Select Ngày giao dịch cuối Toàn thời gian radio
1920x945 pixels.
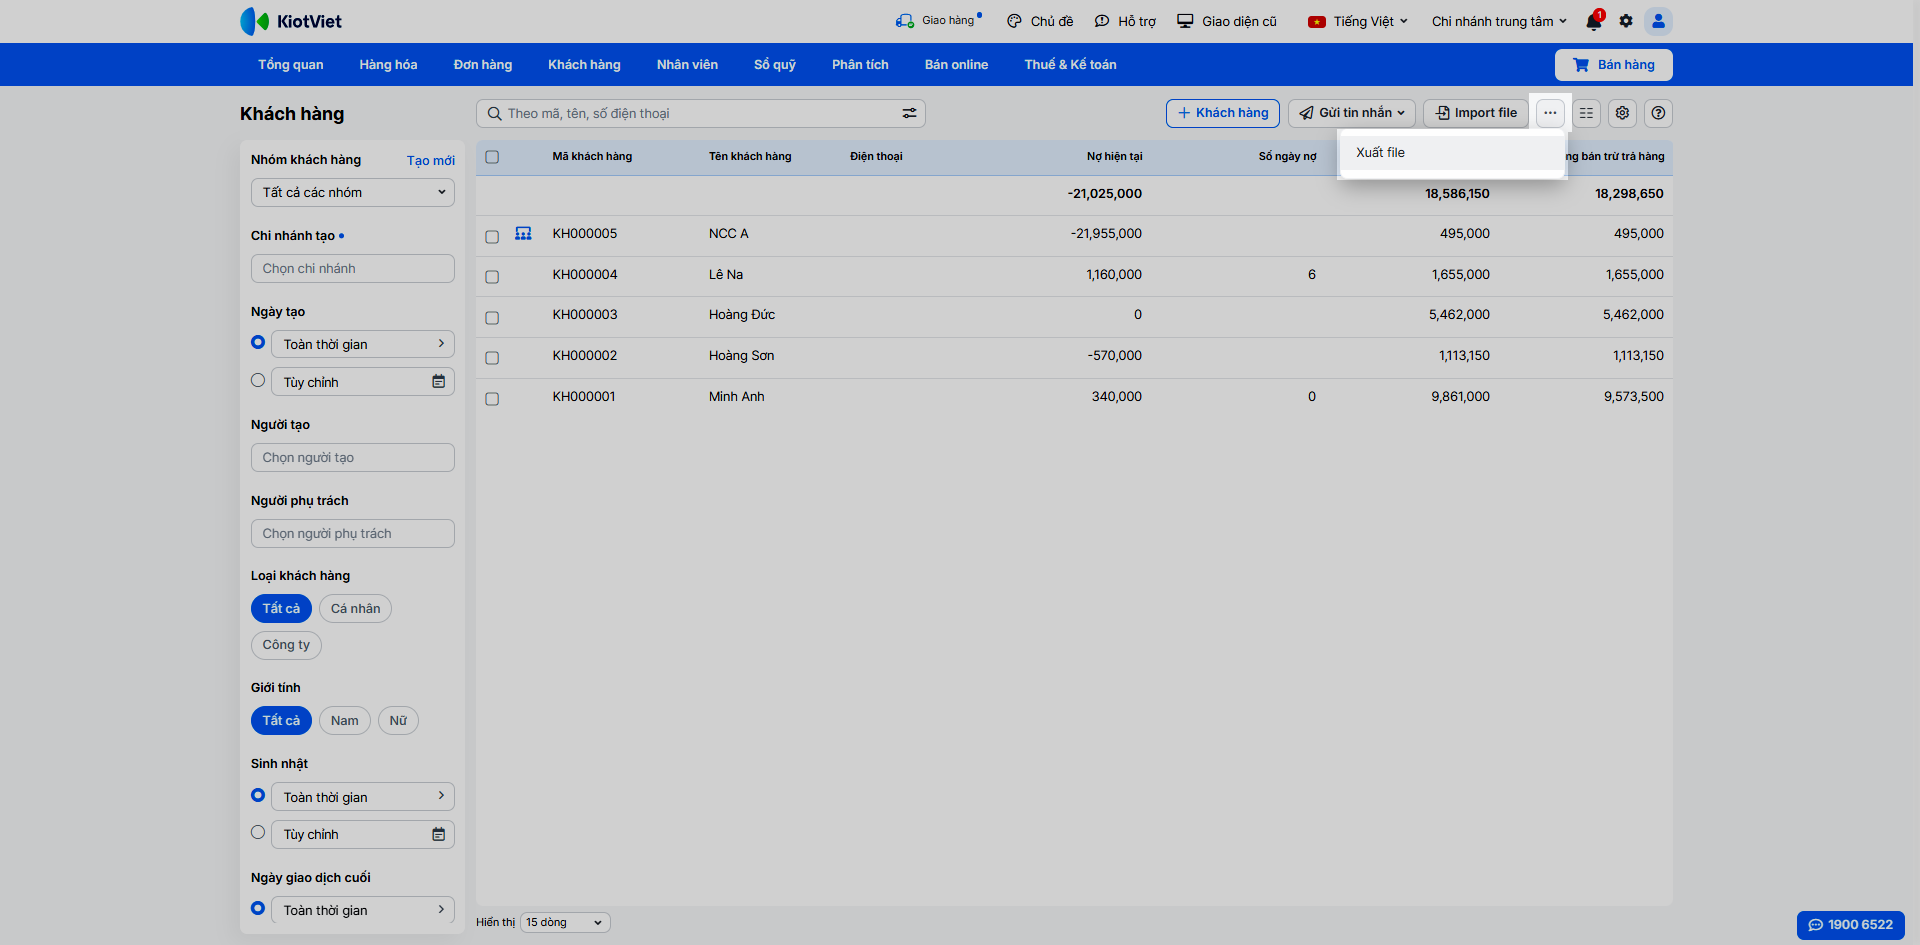click(258, 908)
